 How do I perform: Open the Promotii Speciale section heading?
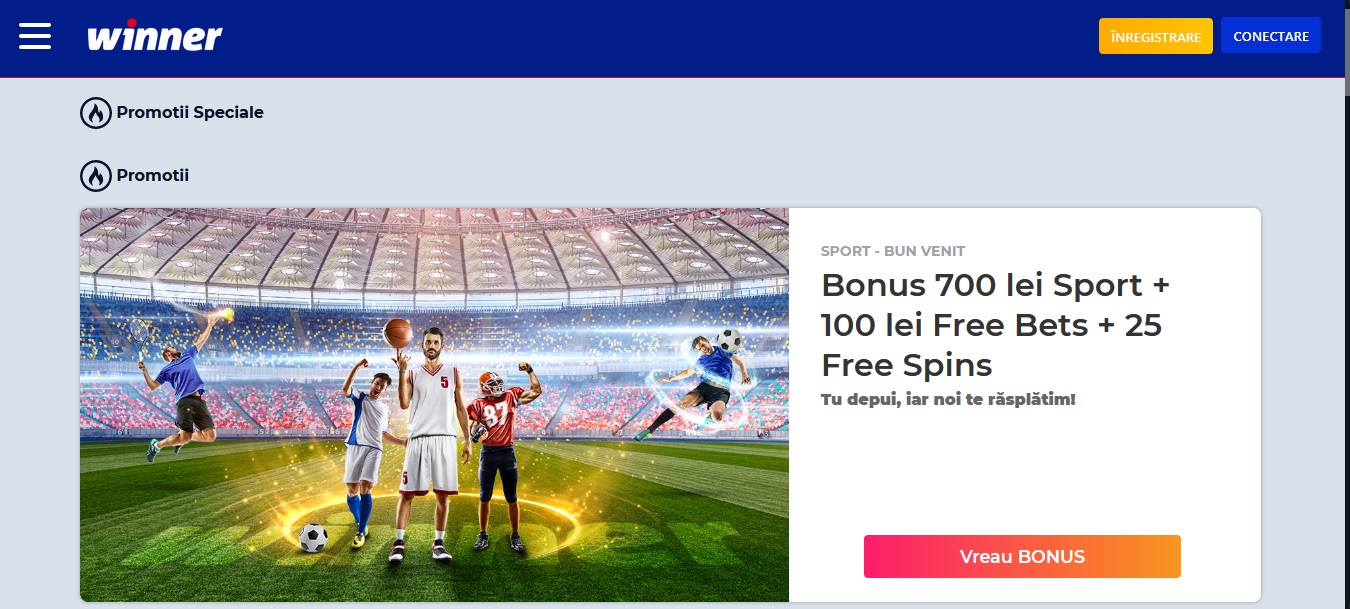(190, 113)
